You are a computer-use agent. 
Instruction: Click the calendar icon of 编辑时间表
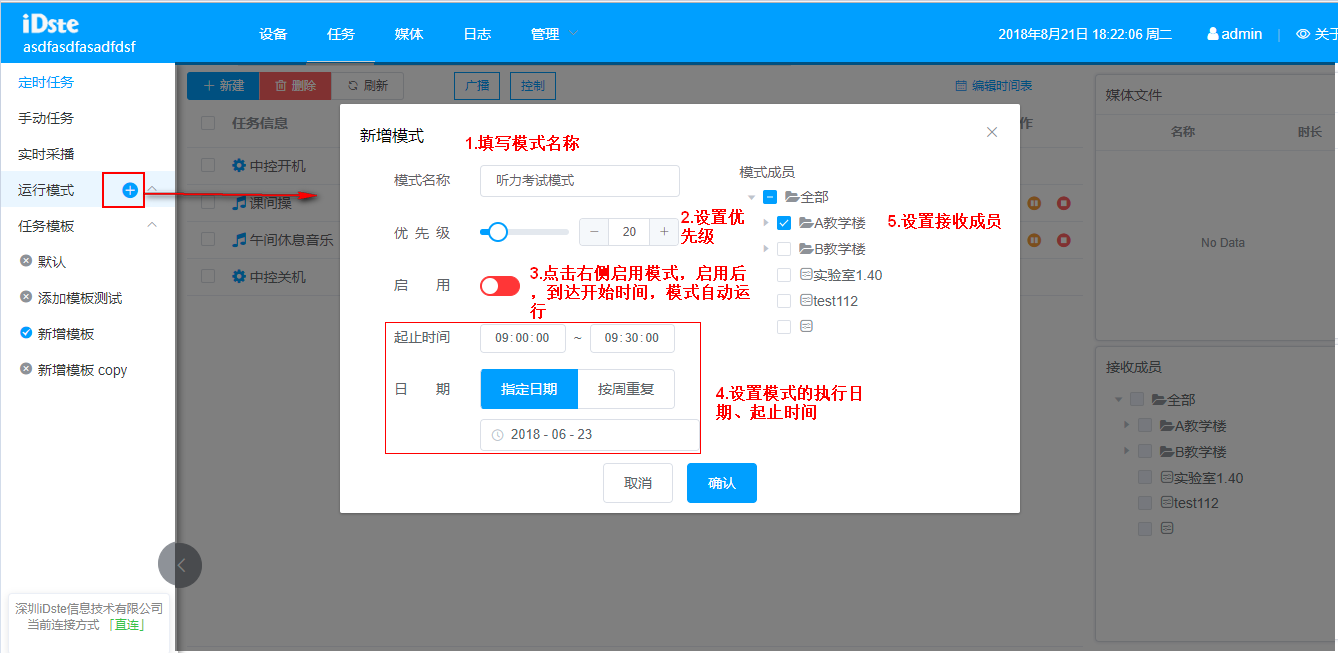tap(961, 86)
